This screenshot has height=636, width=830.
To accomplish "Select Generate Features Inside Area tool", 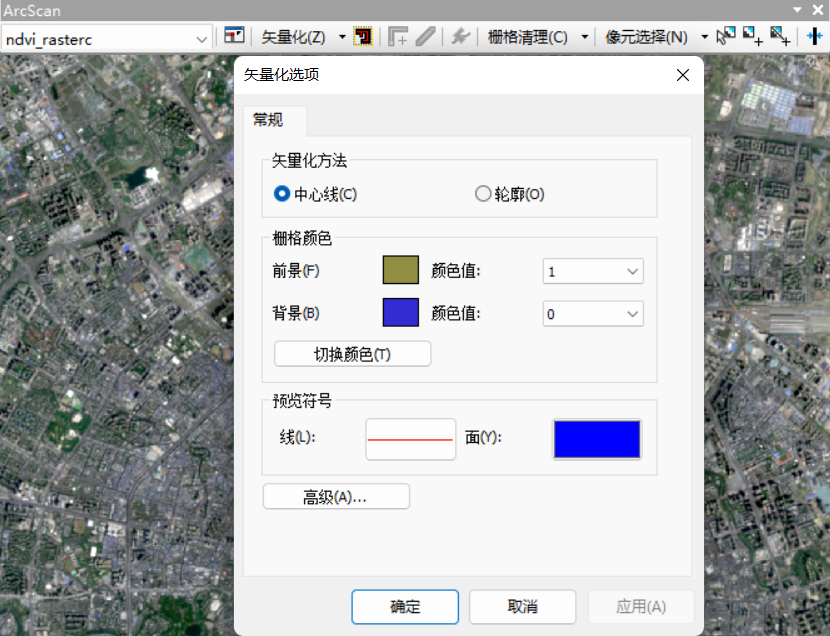I will [x=398, y=37].
